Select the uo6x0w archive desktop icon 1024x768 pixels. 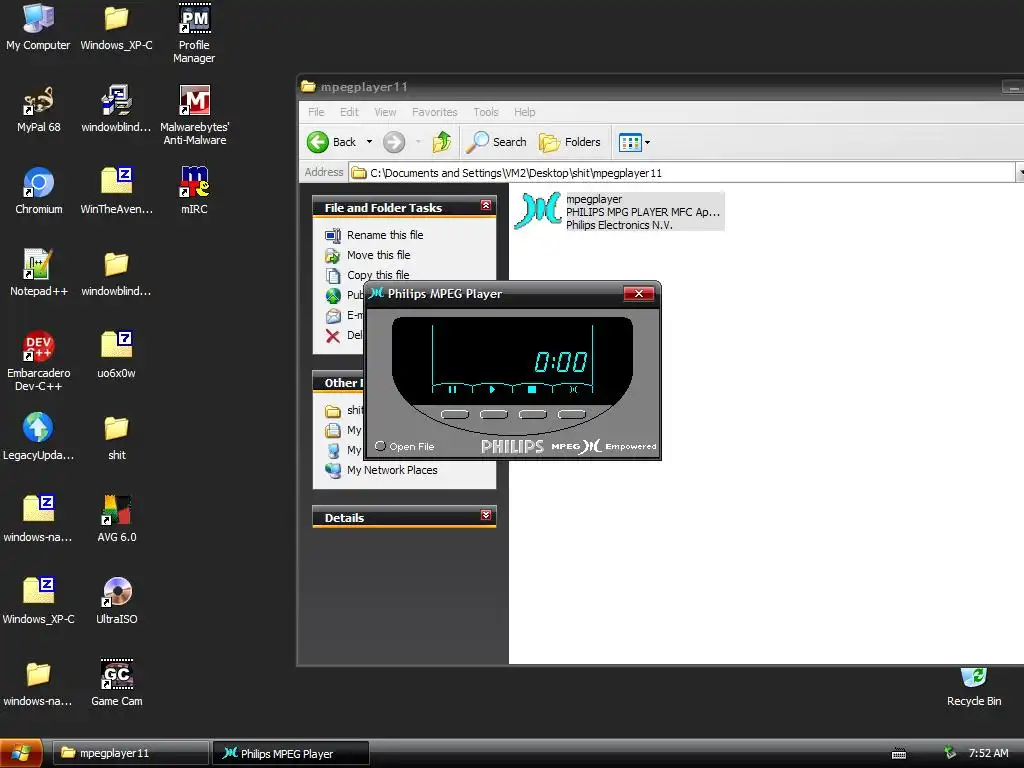(x=116, y=355)
